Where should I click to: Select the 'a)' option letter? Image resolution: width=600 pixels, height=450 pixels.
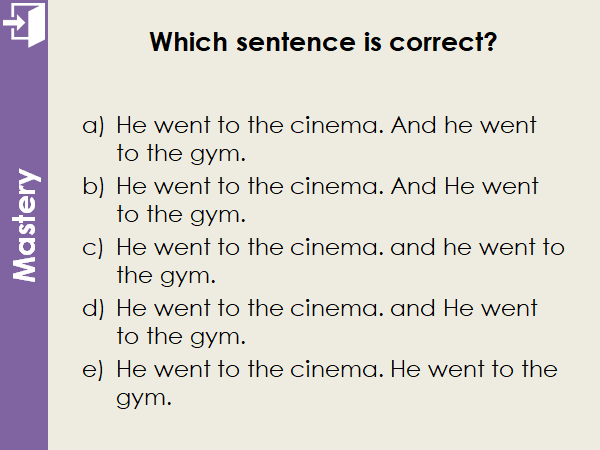coord(93,126)
